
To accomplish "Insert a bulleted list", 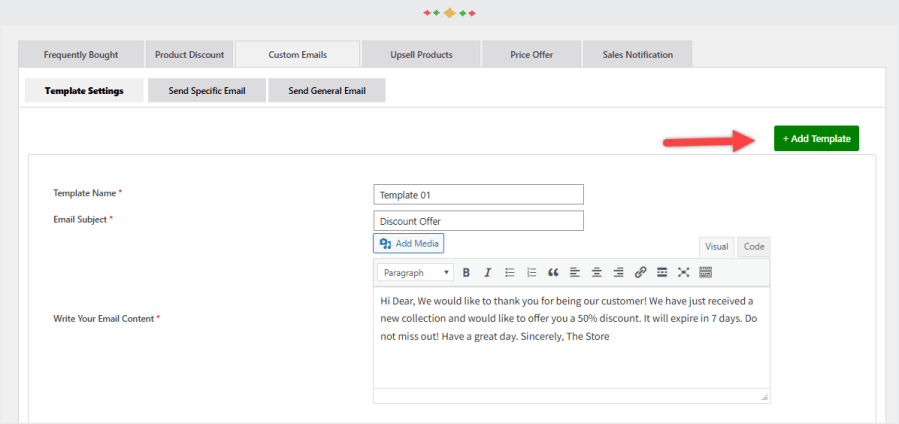I will click(510, 272).
